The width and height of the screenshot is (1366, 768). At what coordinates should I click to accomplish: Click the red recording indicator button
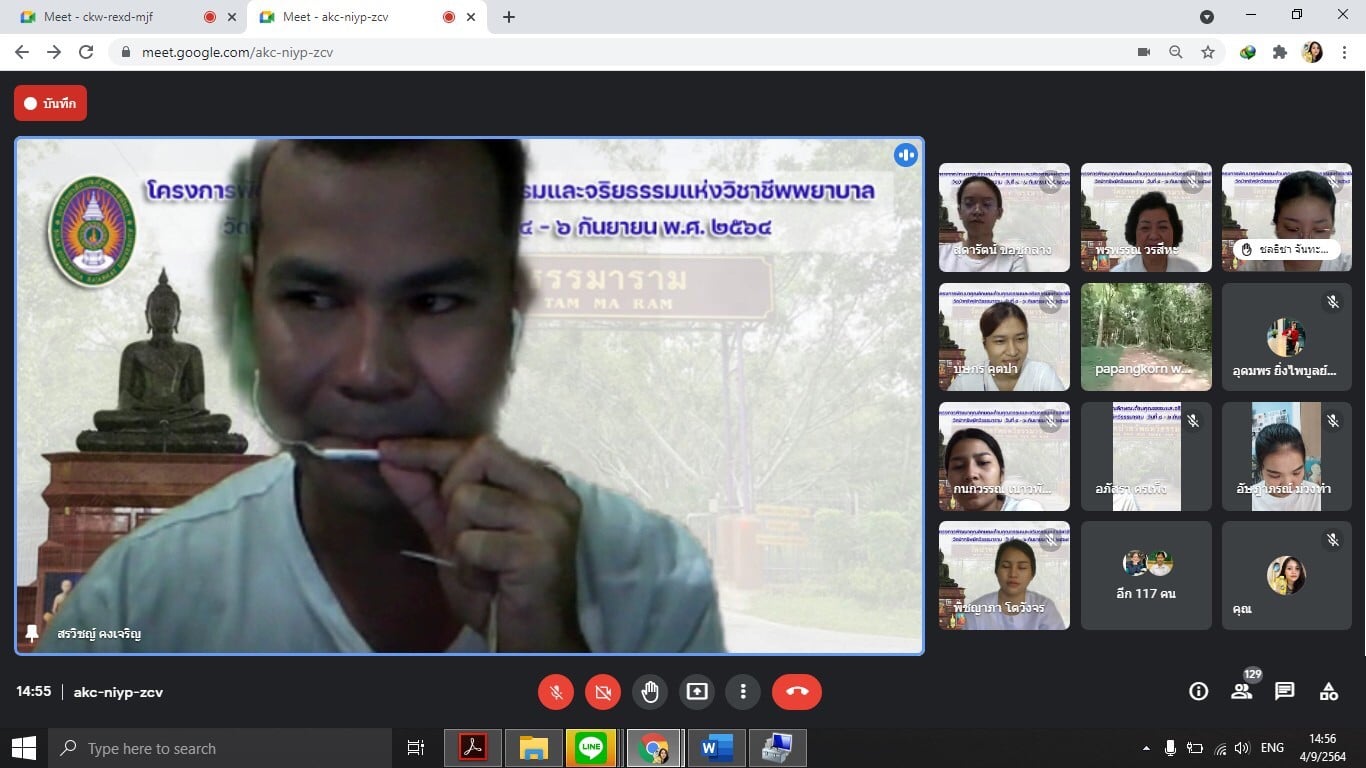pyautogui.click(x=50, y=103)
